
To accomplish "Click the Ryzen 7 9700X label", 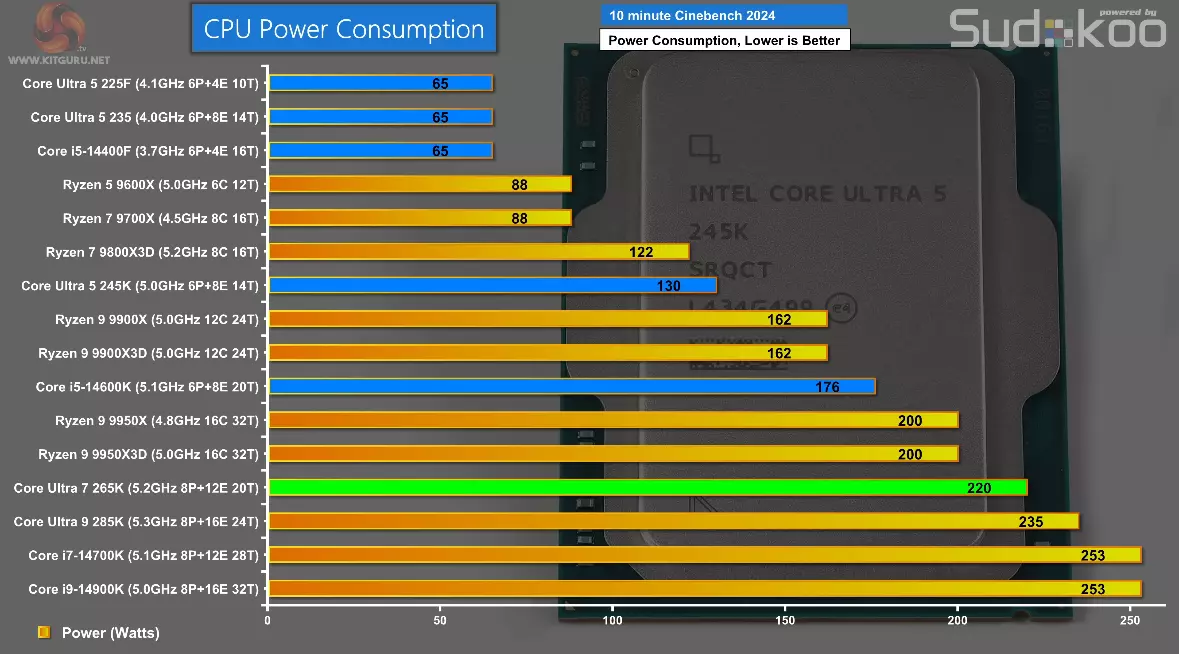I will click(x=160, y=219).
